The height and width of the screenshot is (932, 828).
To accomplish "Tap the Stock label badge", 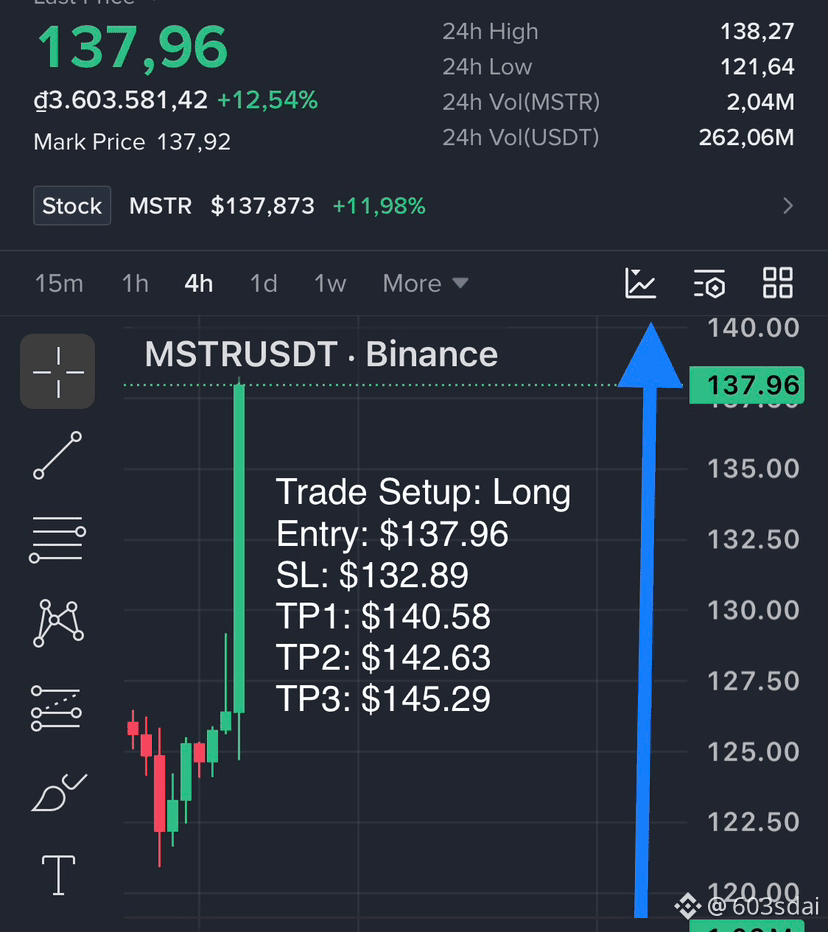I will pos(72,206).
